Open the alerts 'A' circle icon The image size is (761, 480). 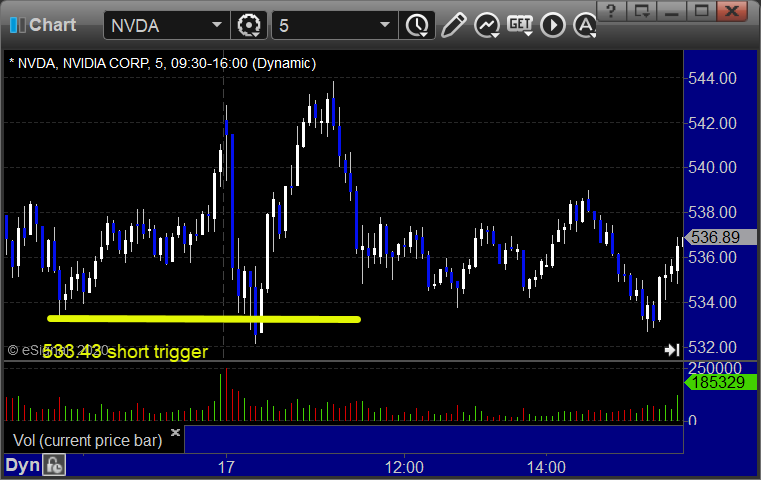(x=585, y=25)
